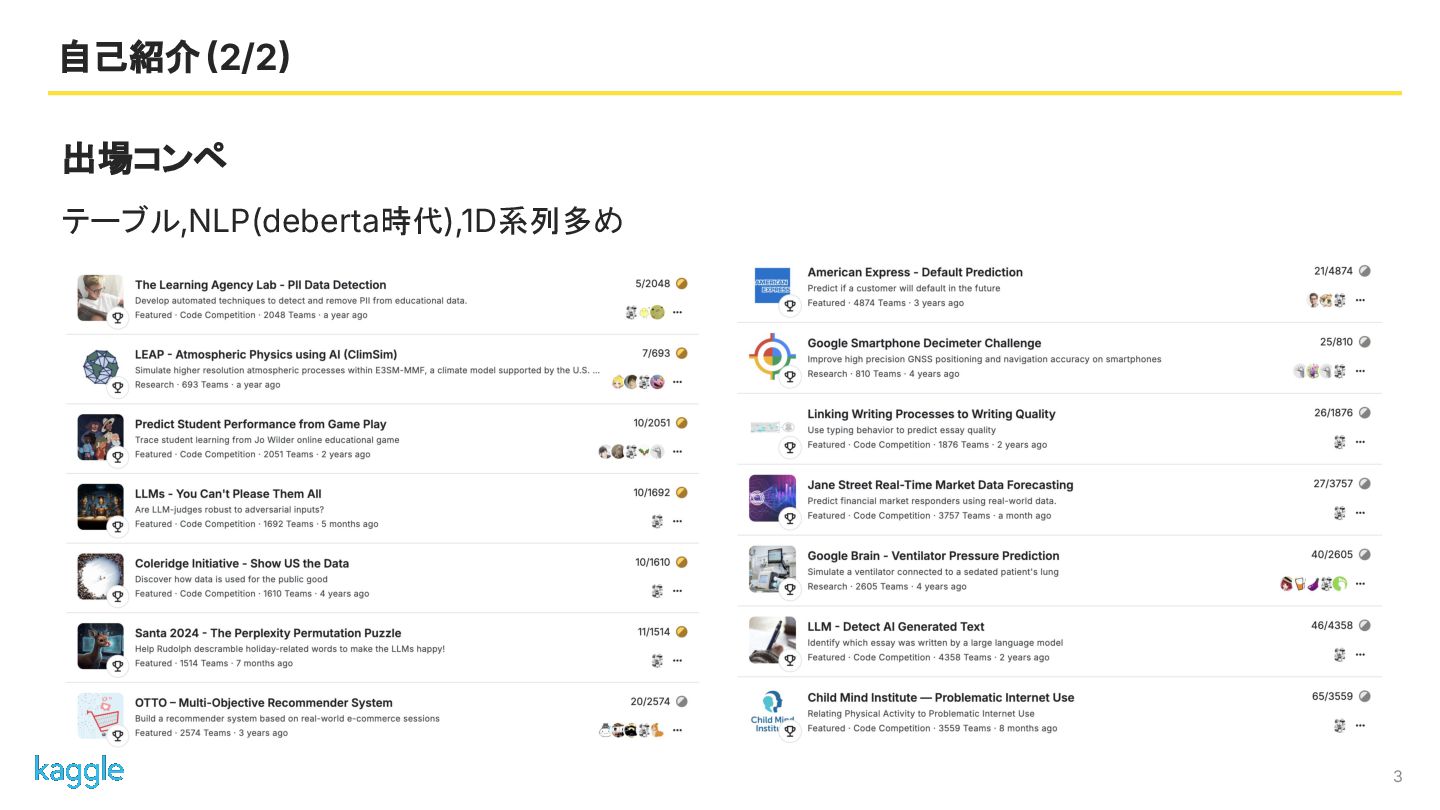Click the gold medal next to 7/693
This screenshot has height=810, width=1440.
[x=682, y=353]
